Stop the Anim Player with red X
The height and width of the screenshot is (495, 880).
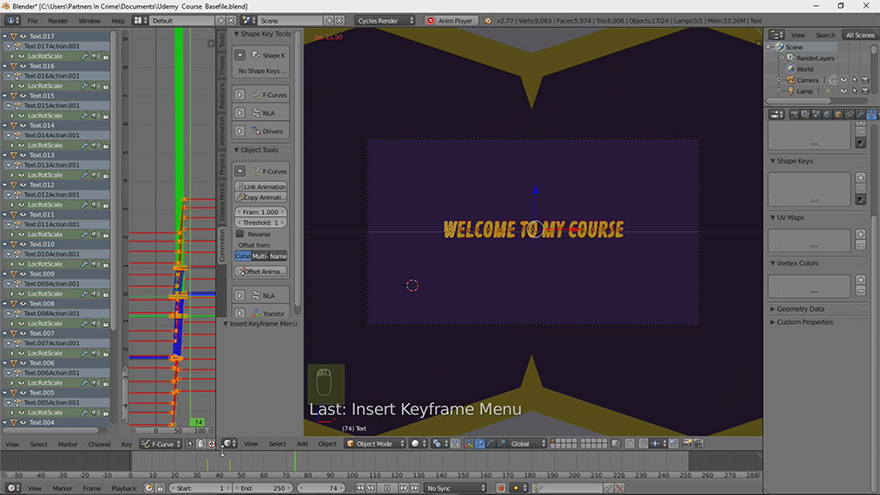coord(430,21)
